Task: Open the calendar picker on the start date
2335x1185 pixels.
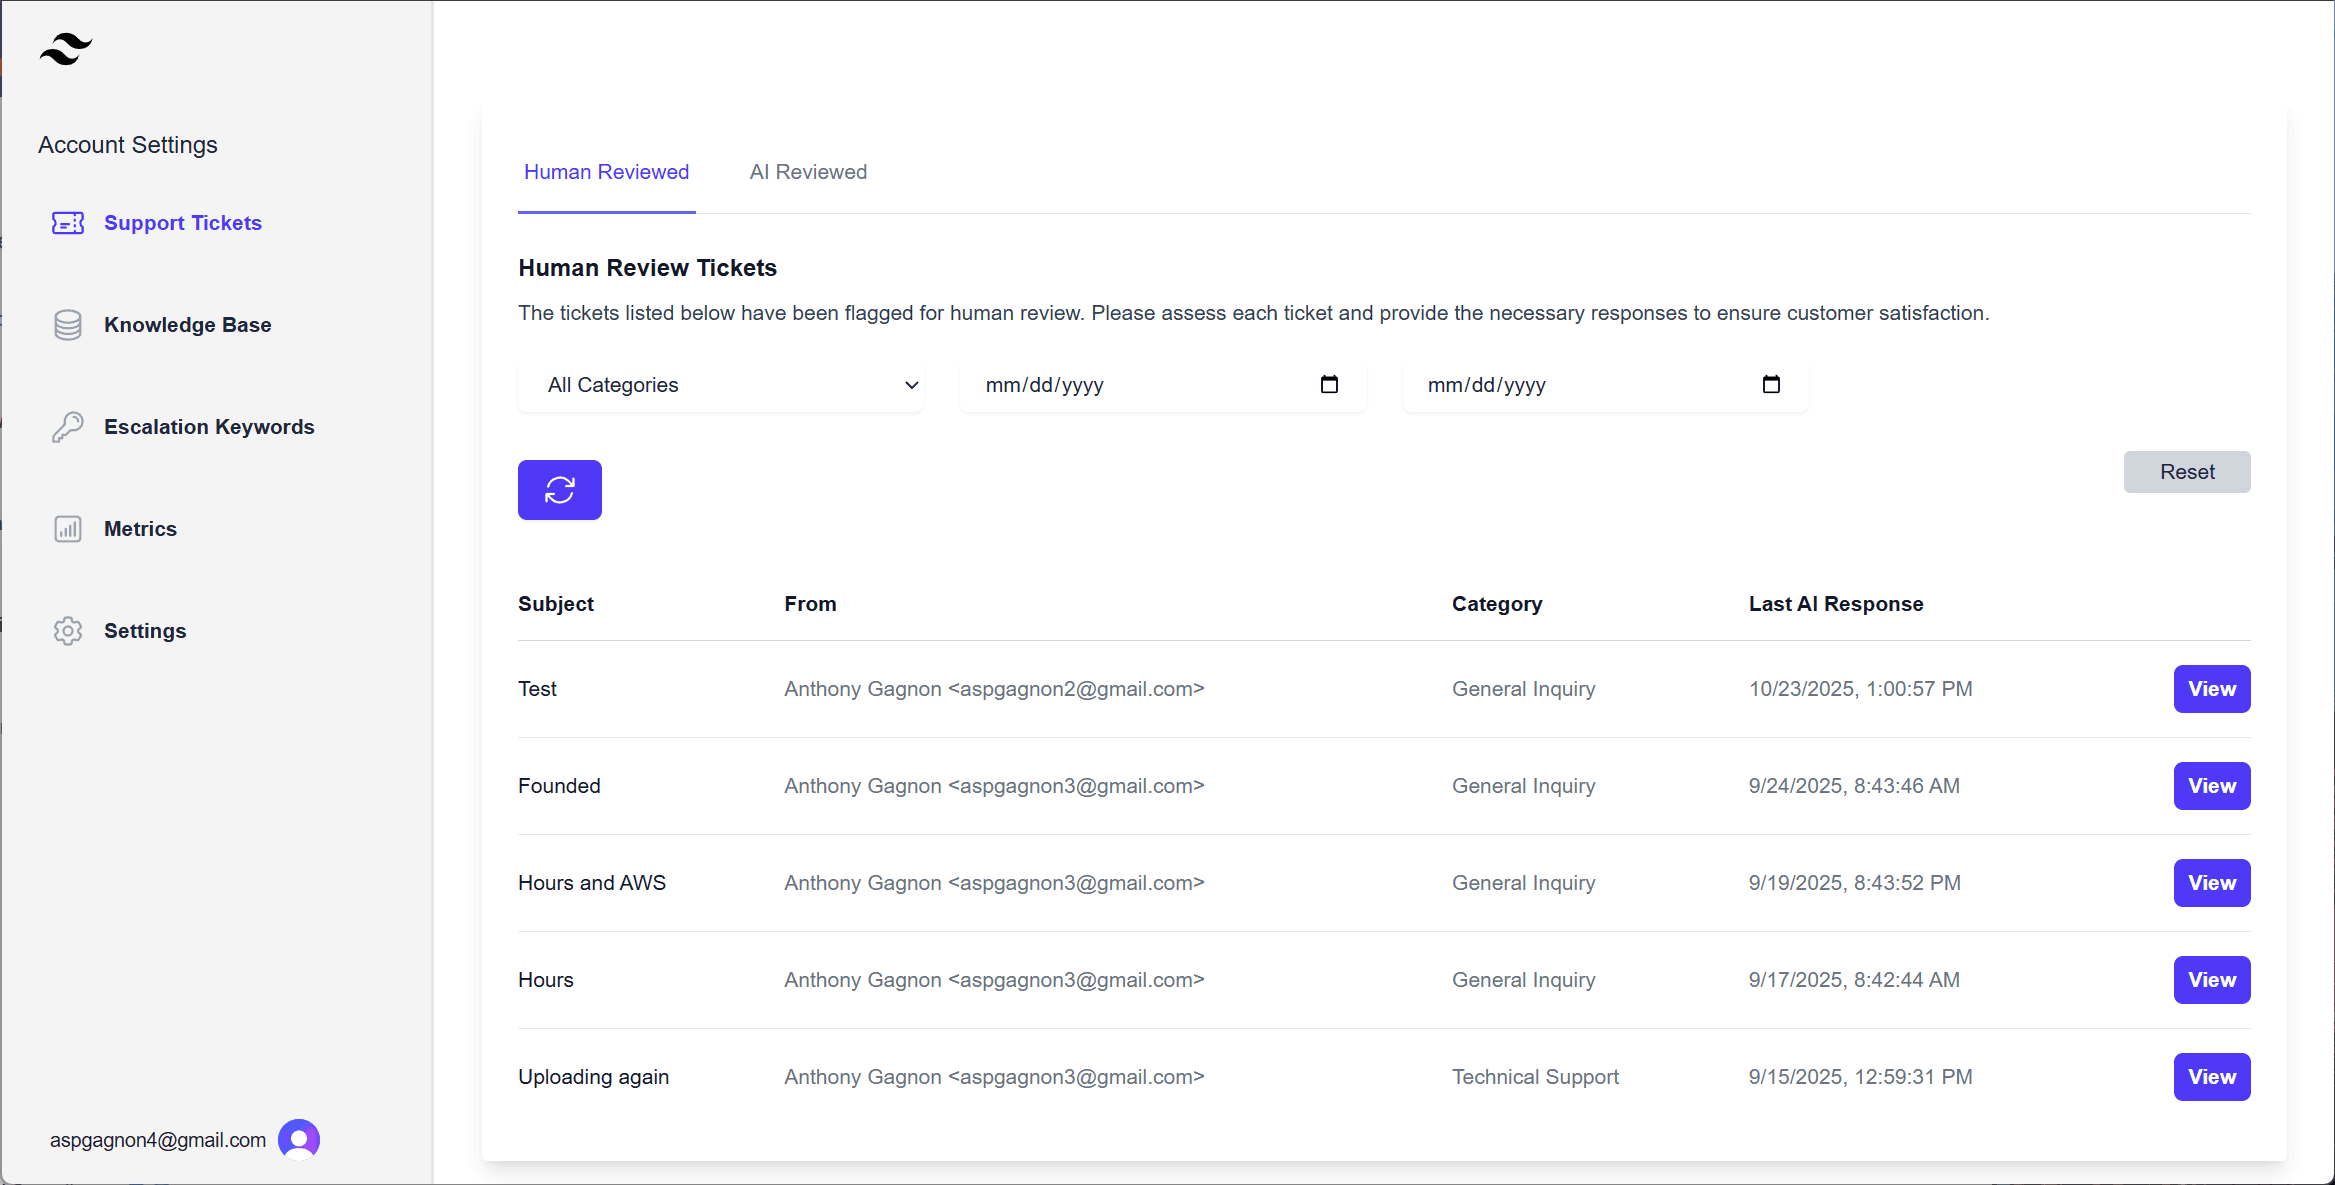Action: pos(1330,384)
